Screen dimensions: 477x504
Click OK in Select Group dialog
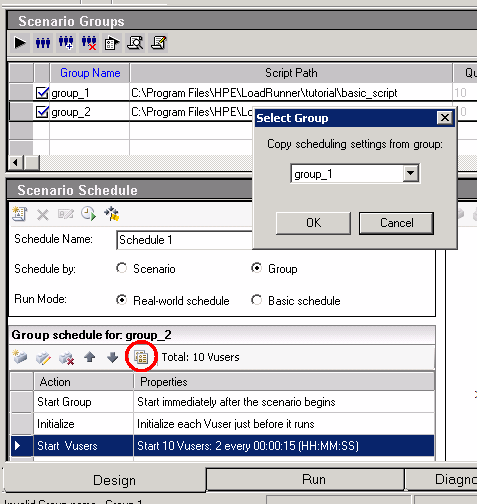coord(313,223)
